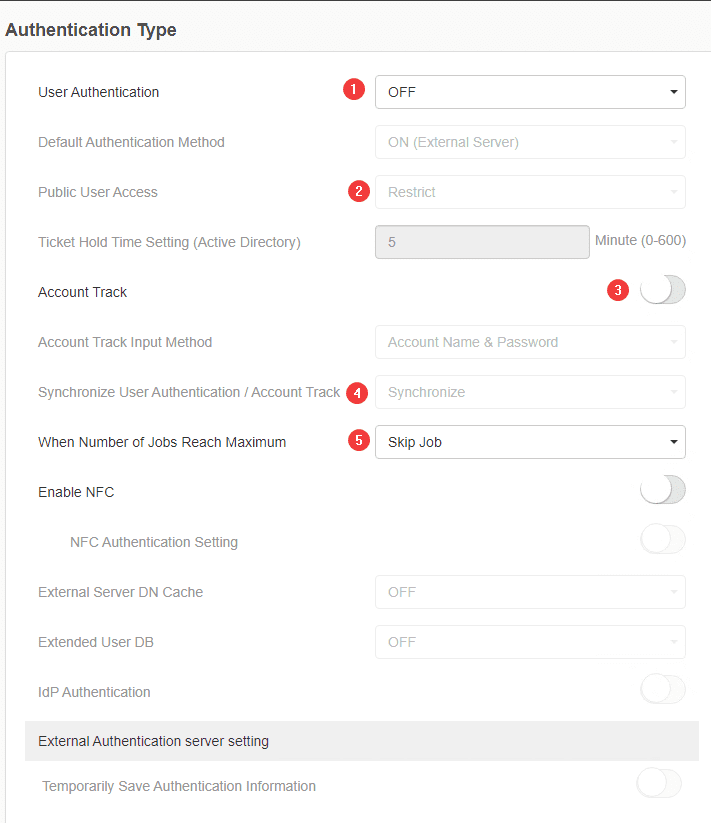Open the User Authentication dropdown
The width and height of the screenshot is (711, 823).
(530, 92)
